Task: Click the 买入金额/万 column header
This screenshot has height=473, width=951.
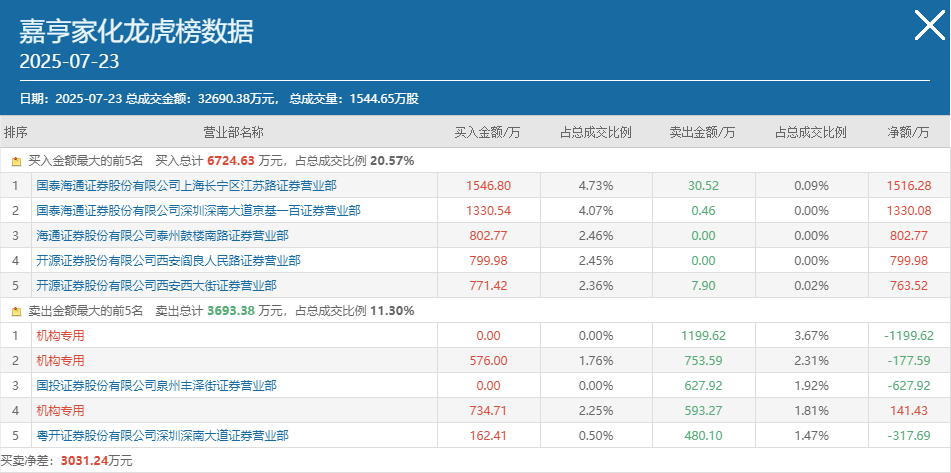Action: point(488,132)
